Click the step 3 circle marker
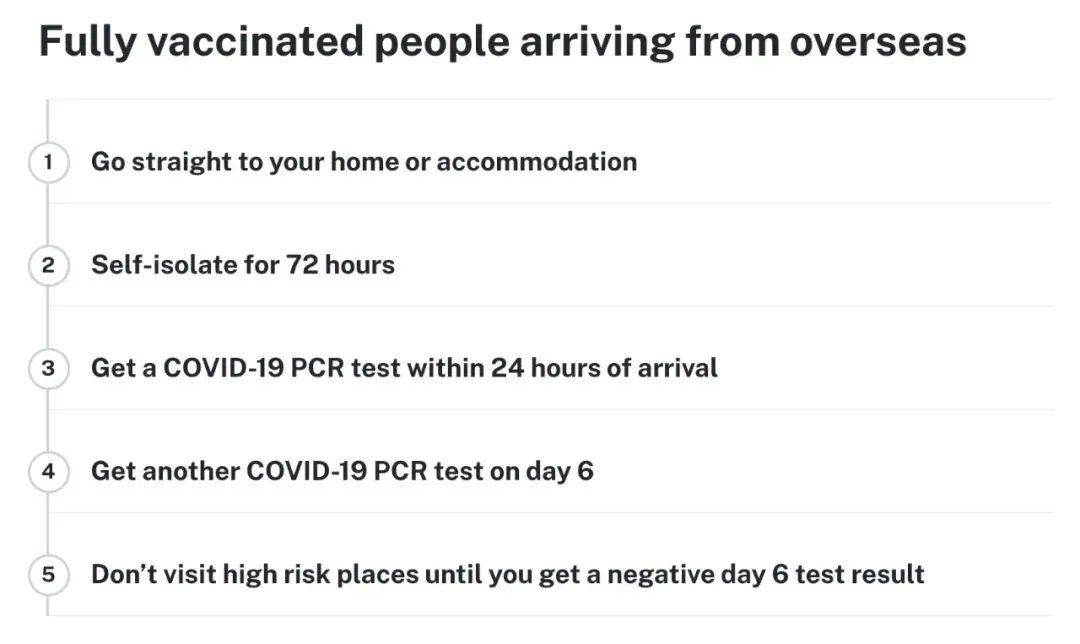This screenshot has height=644, width=1080. pyautogui.click(x=48, y=368)
